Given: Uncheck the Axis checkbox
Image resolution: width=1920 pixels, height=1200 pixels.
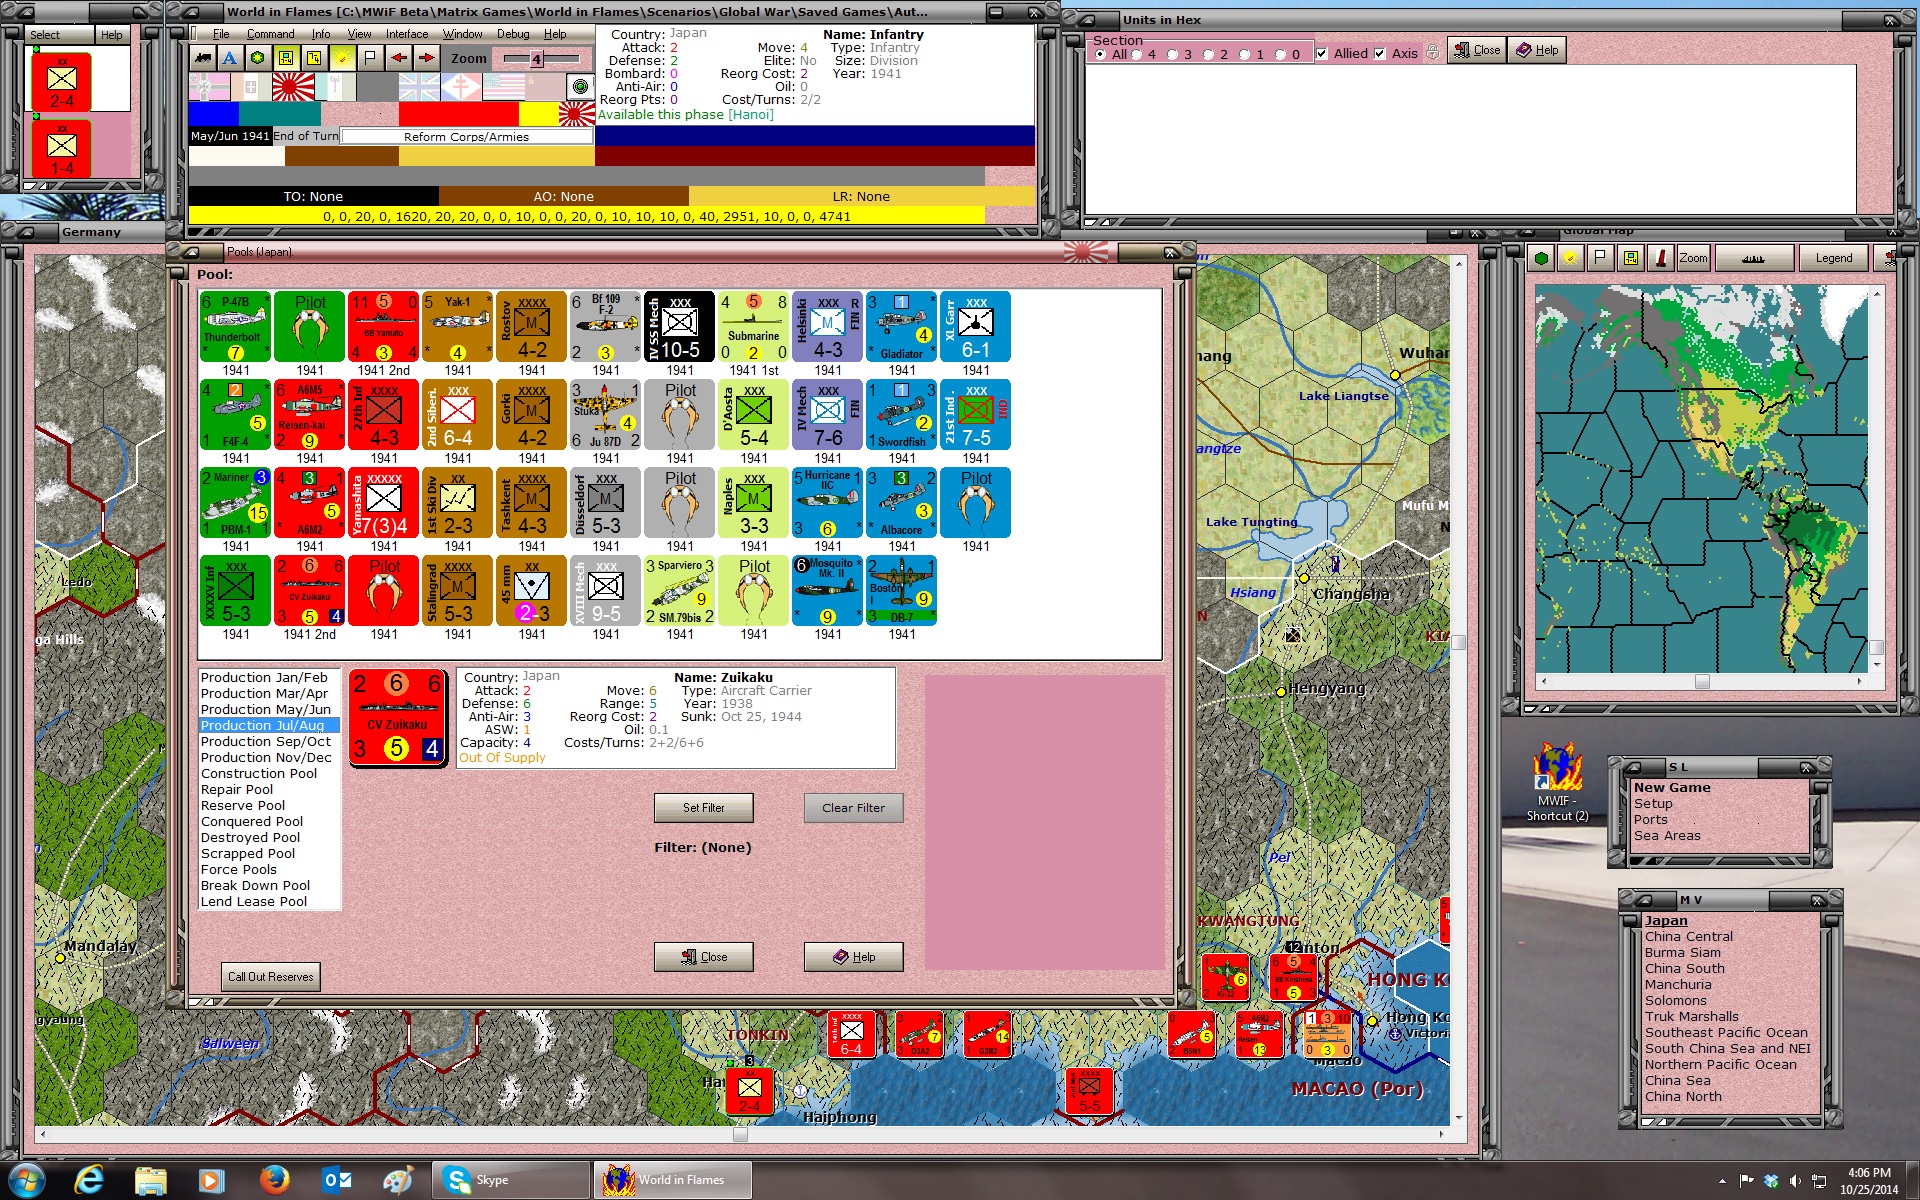Looking at the screenshot, I should 1380,54.
